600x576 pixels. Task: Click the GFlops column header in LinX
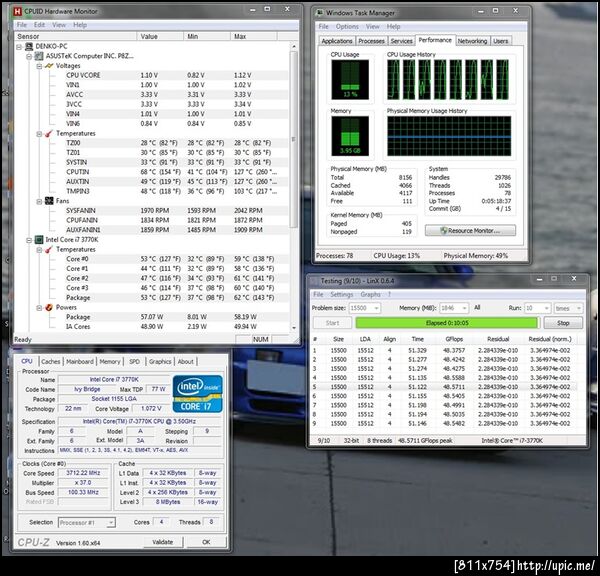[x=454, y=339]
